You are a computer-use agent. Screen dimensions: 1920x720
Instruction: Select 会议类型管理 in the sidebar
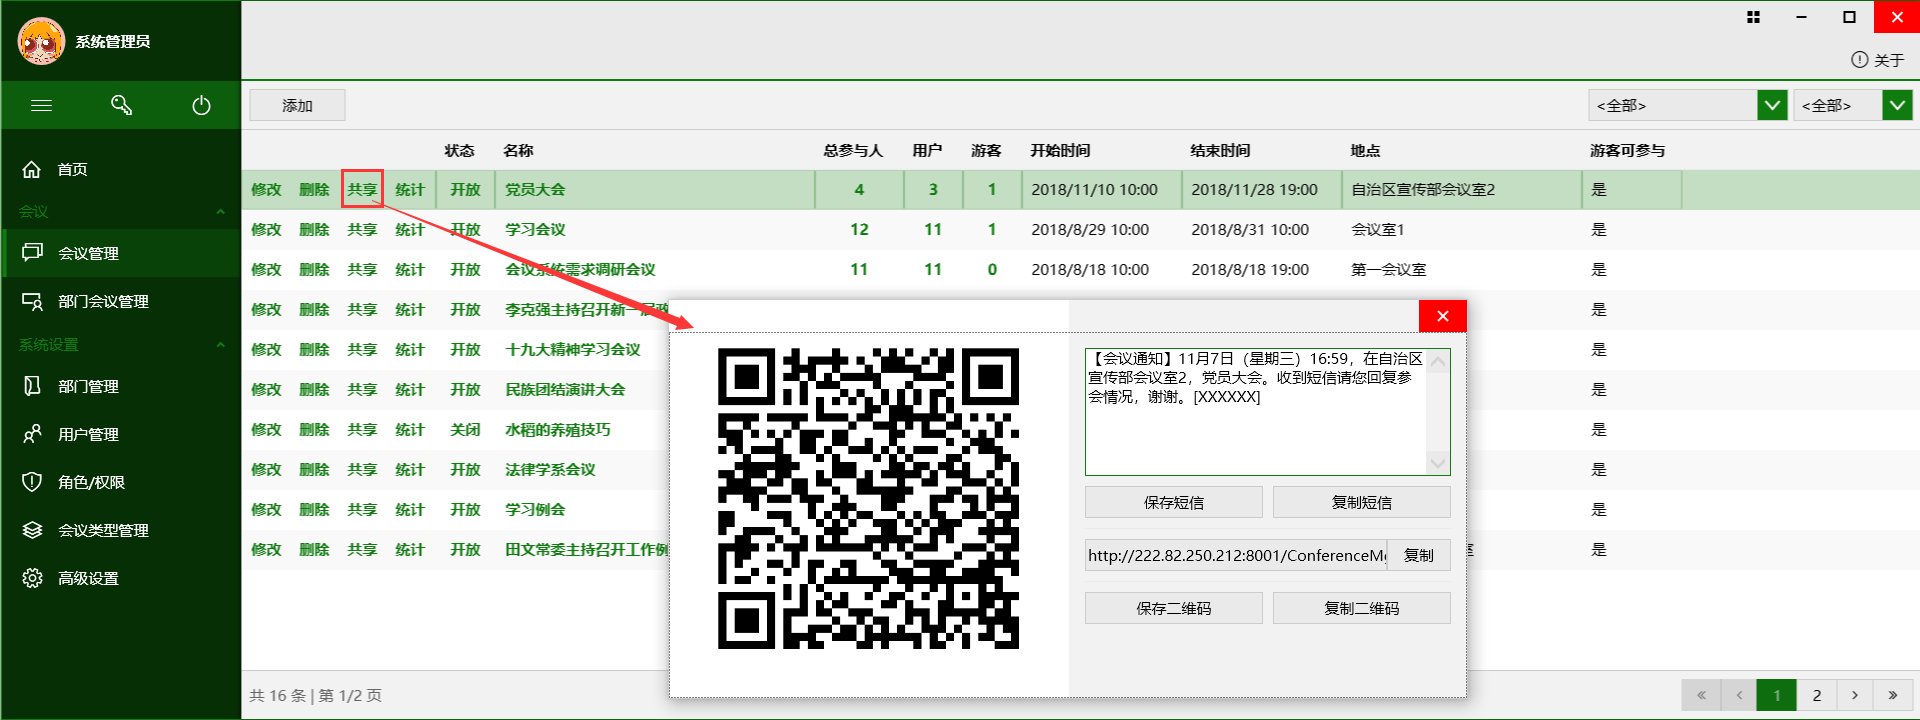click(103, 530)
